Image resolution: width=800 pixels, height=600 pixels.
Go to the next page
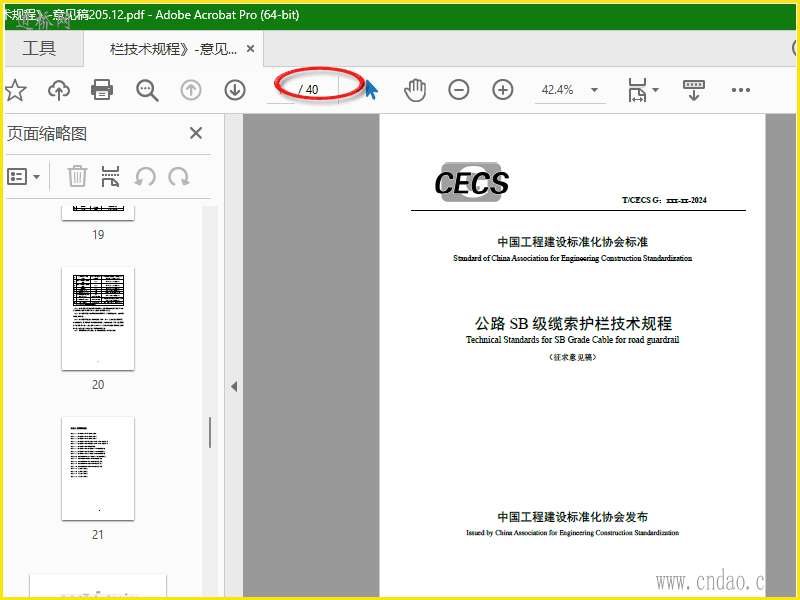pos(235,90)
